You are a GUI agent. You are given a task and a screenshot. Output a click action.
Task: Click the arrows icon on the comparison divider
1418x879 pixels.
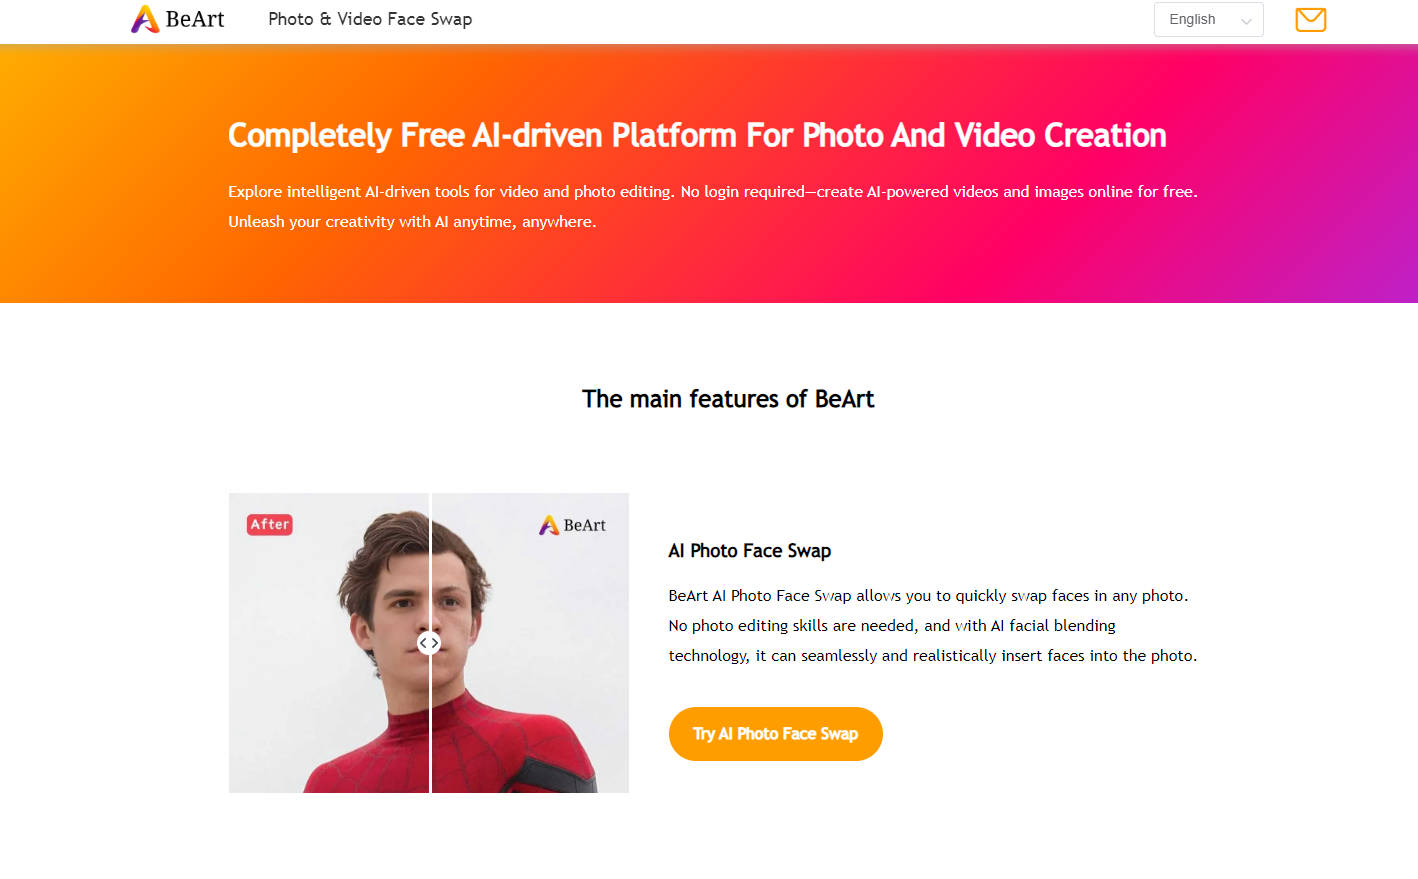tap(429, 643)
